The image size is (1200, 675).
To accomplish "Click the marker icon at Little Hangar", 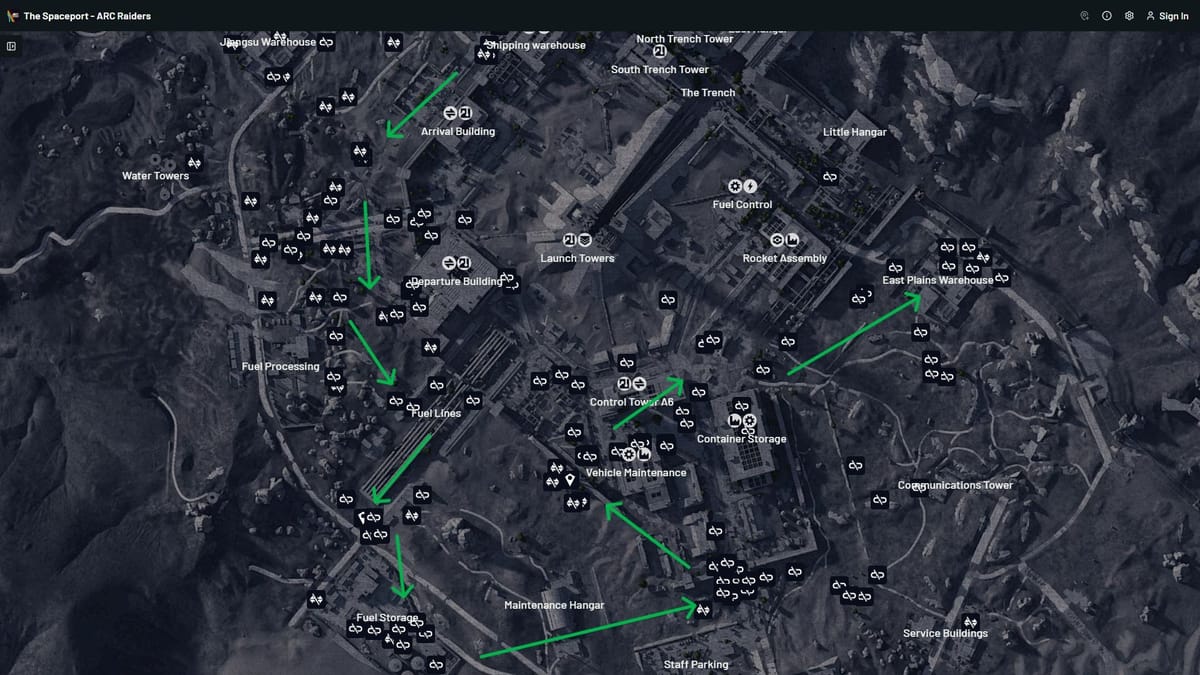I will click(x=829, y=177).
